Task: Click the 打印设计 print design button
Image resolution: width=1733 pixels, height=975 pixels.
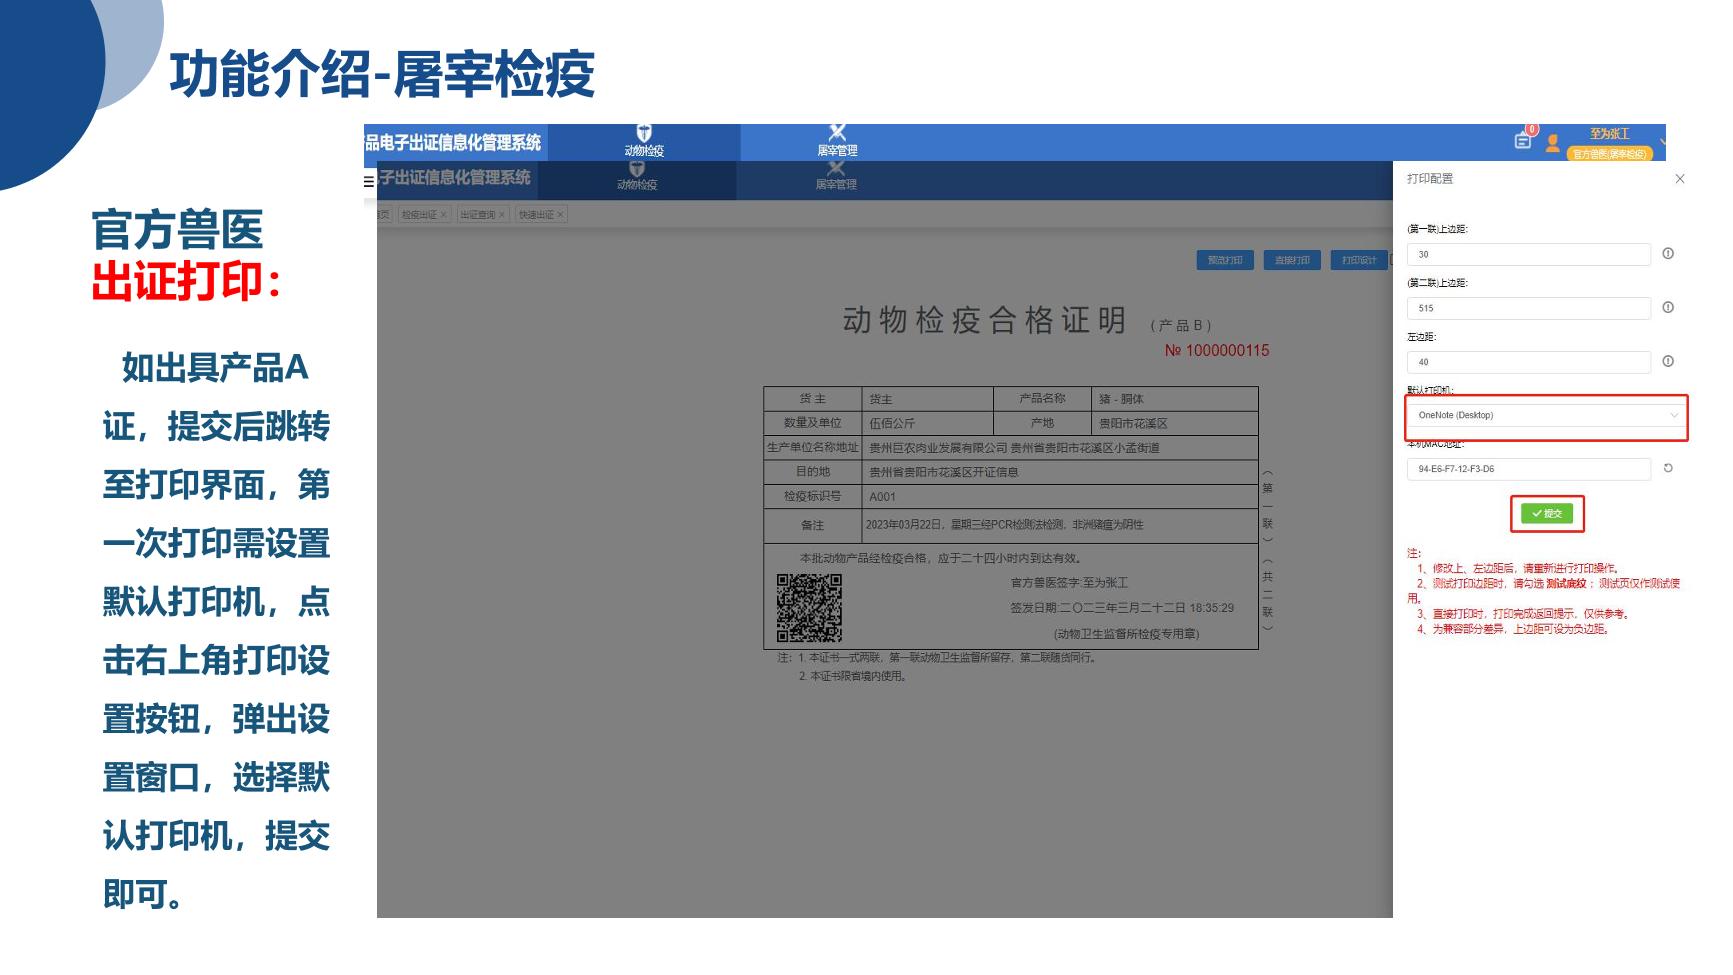Action: (1359, 261)
